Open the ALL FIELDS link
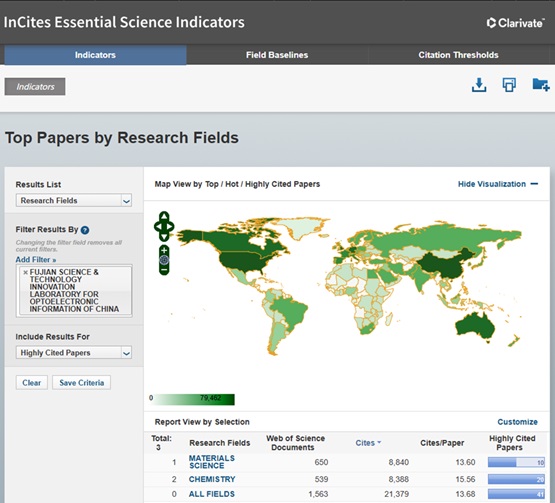This screenshot has height=503, width=555. tap(212, 494)
